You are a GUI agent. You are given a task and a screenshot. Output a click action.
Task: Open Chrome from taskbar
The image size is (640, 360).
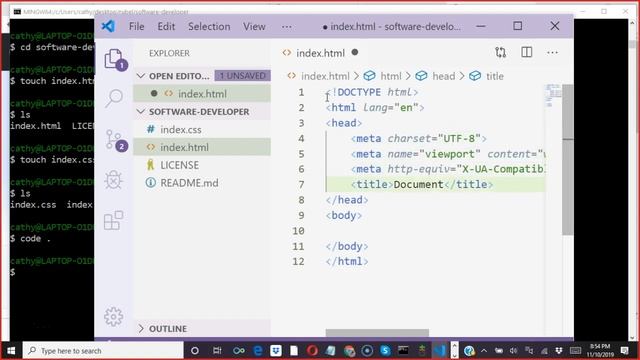point(349,351)
